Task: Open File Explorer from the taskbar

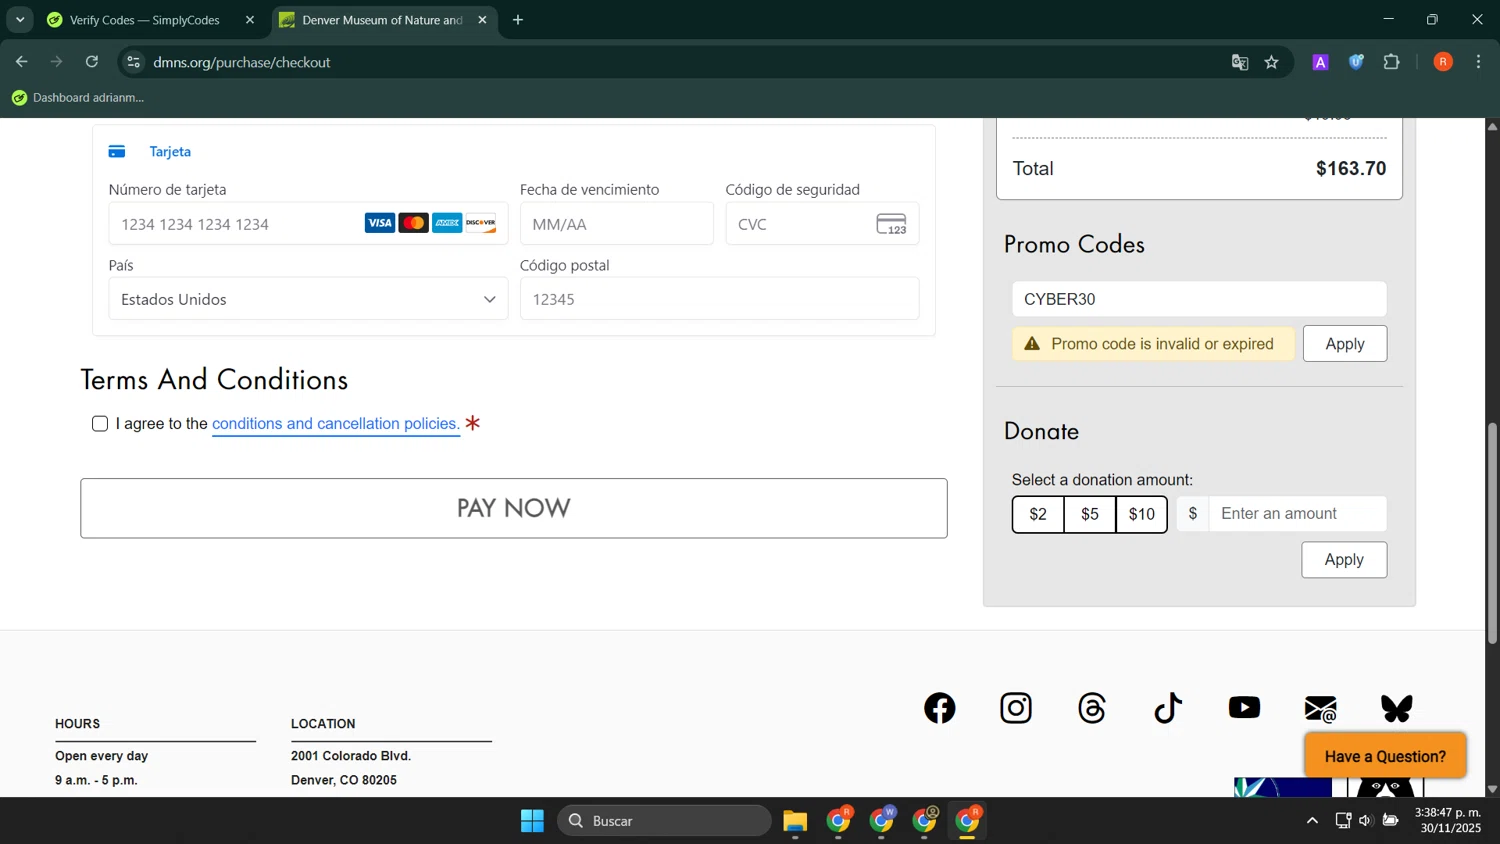Action: (795, 821)
